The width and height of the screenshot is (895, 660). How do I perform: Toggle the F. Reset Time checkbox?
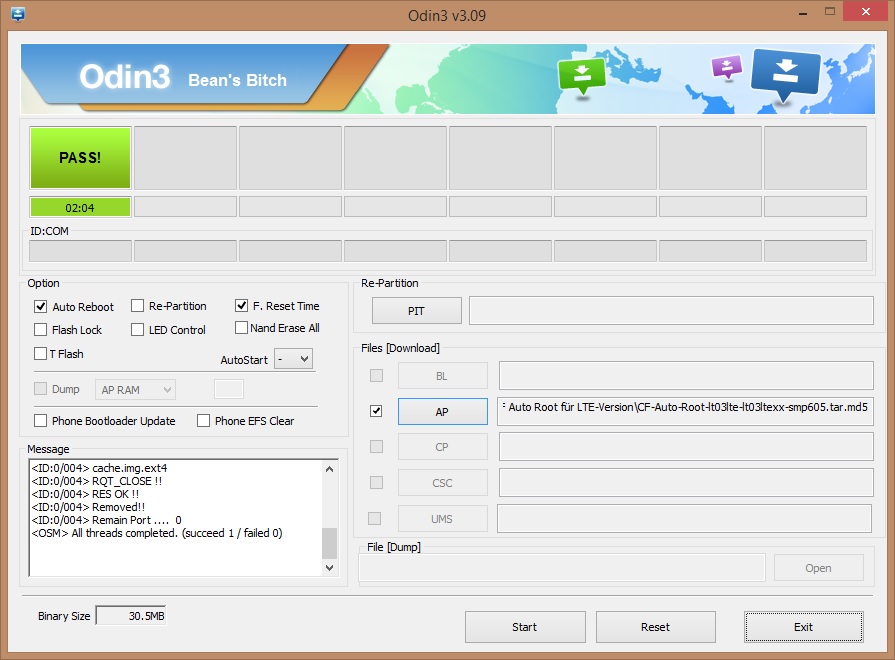241,306
